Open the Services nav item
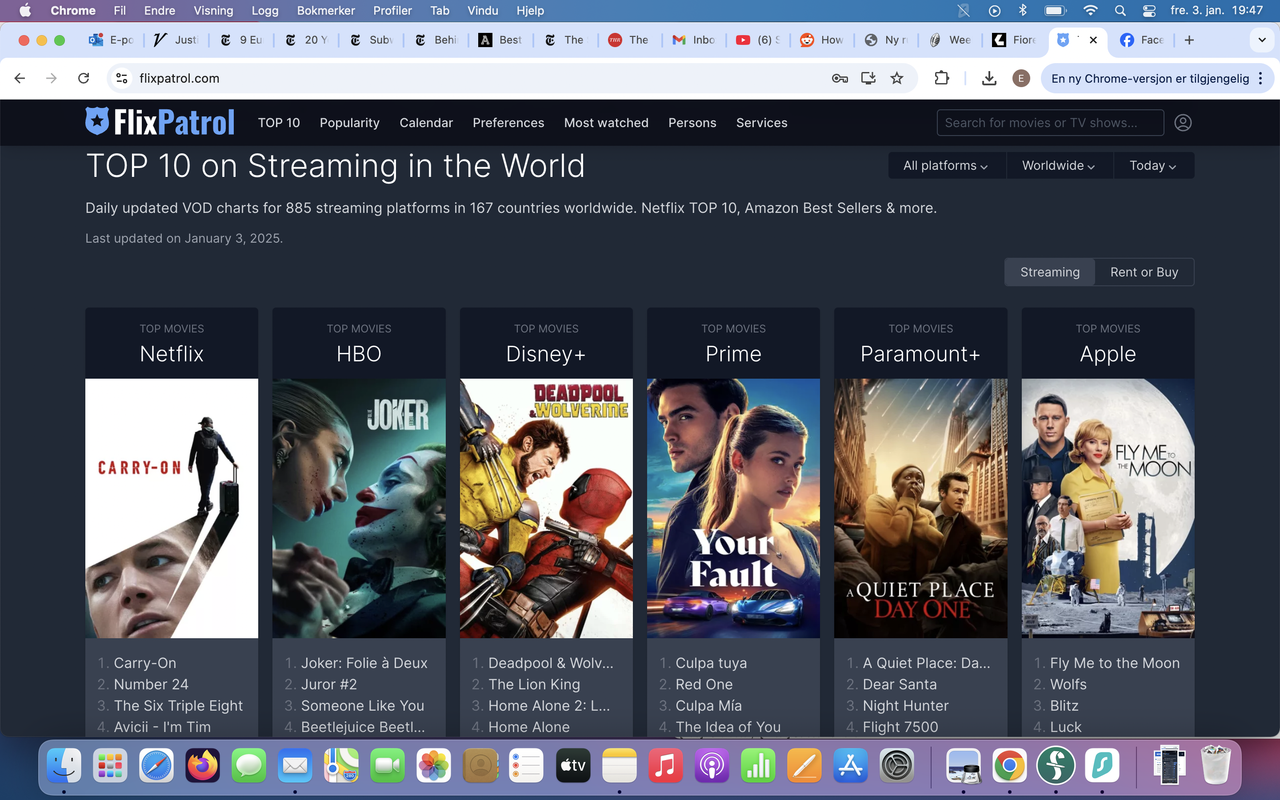The height and width of the screenshot is (800, 1280). (762, 123)
